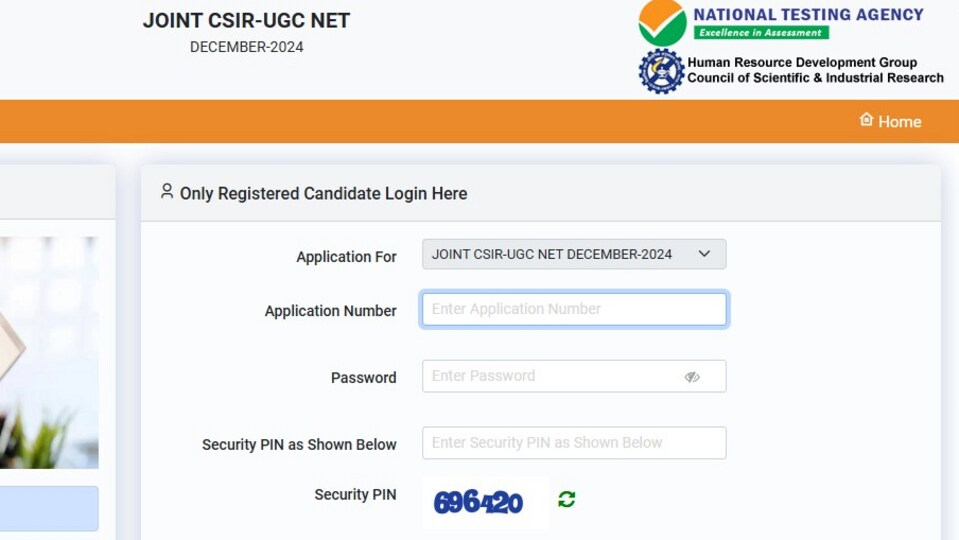Expand the dropdown chevron arrow
Image resolution: width=959 pixels, height=540 pixels.
click(704, 253)
